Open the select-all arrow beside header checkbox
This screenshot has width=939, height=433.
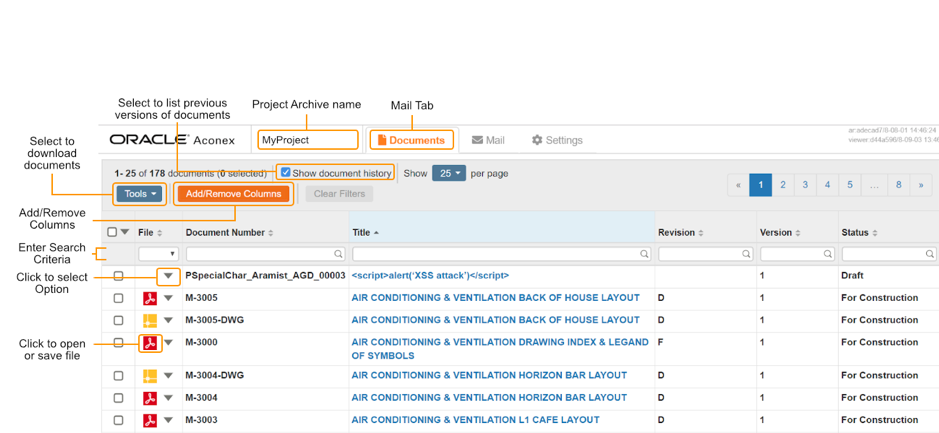(x=125, y=232)
